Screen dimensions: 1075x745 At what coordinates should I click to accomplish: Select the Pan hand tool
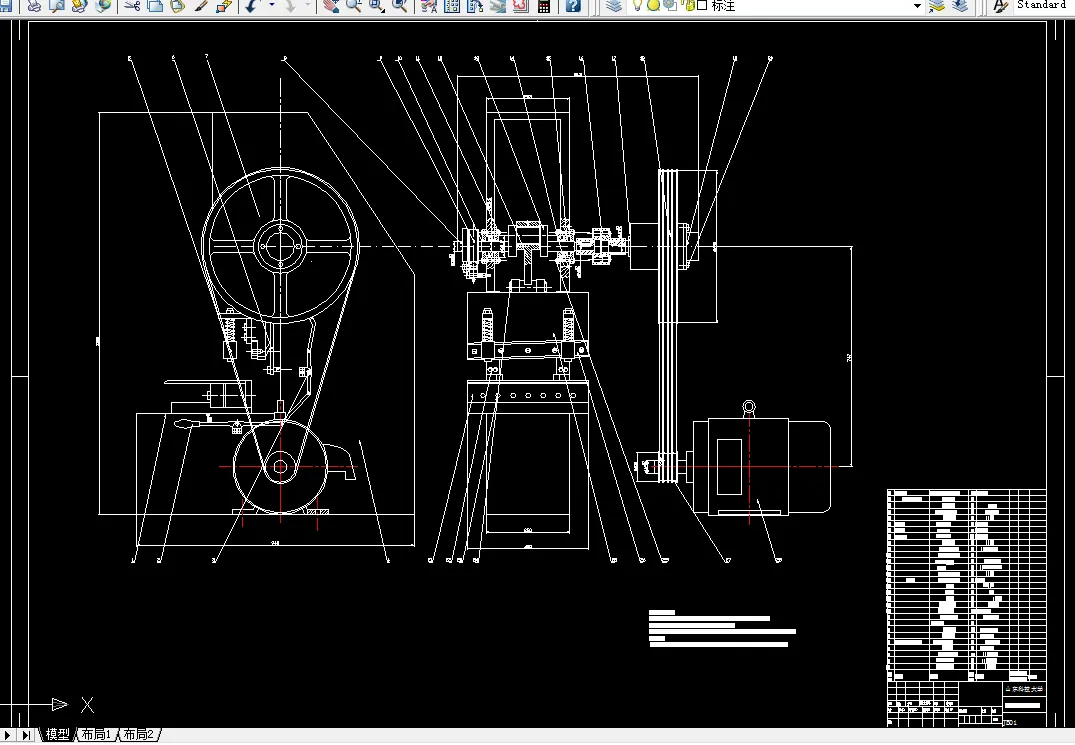(x=331, y=5)
